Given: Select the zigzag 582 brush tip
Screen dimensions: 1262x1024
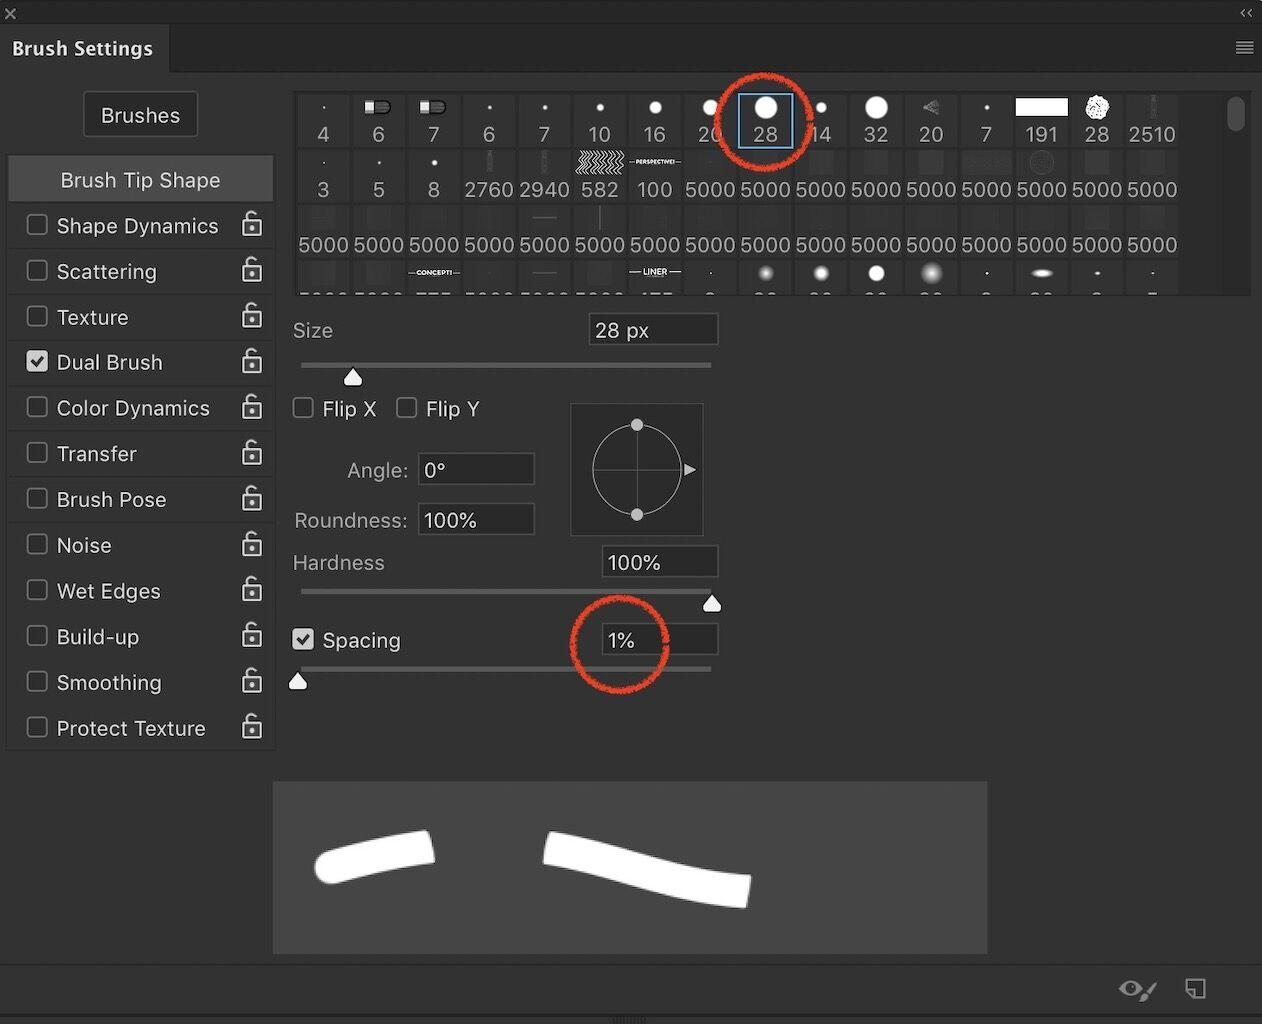Looking at the screenshot, I should pyautogui.click(x=599, y=172).
